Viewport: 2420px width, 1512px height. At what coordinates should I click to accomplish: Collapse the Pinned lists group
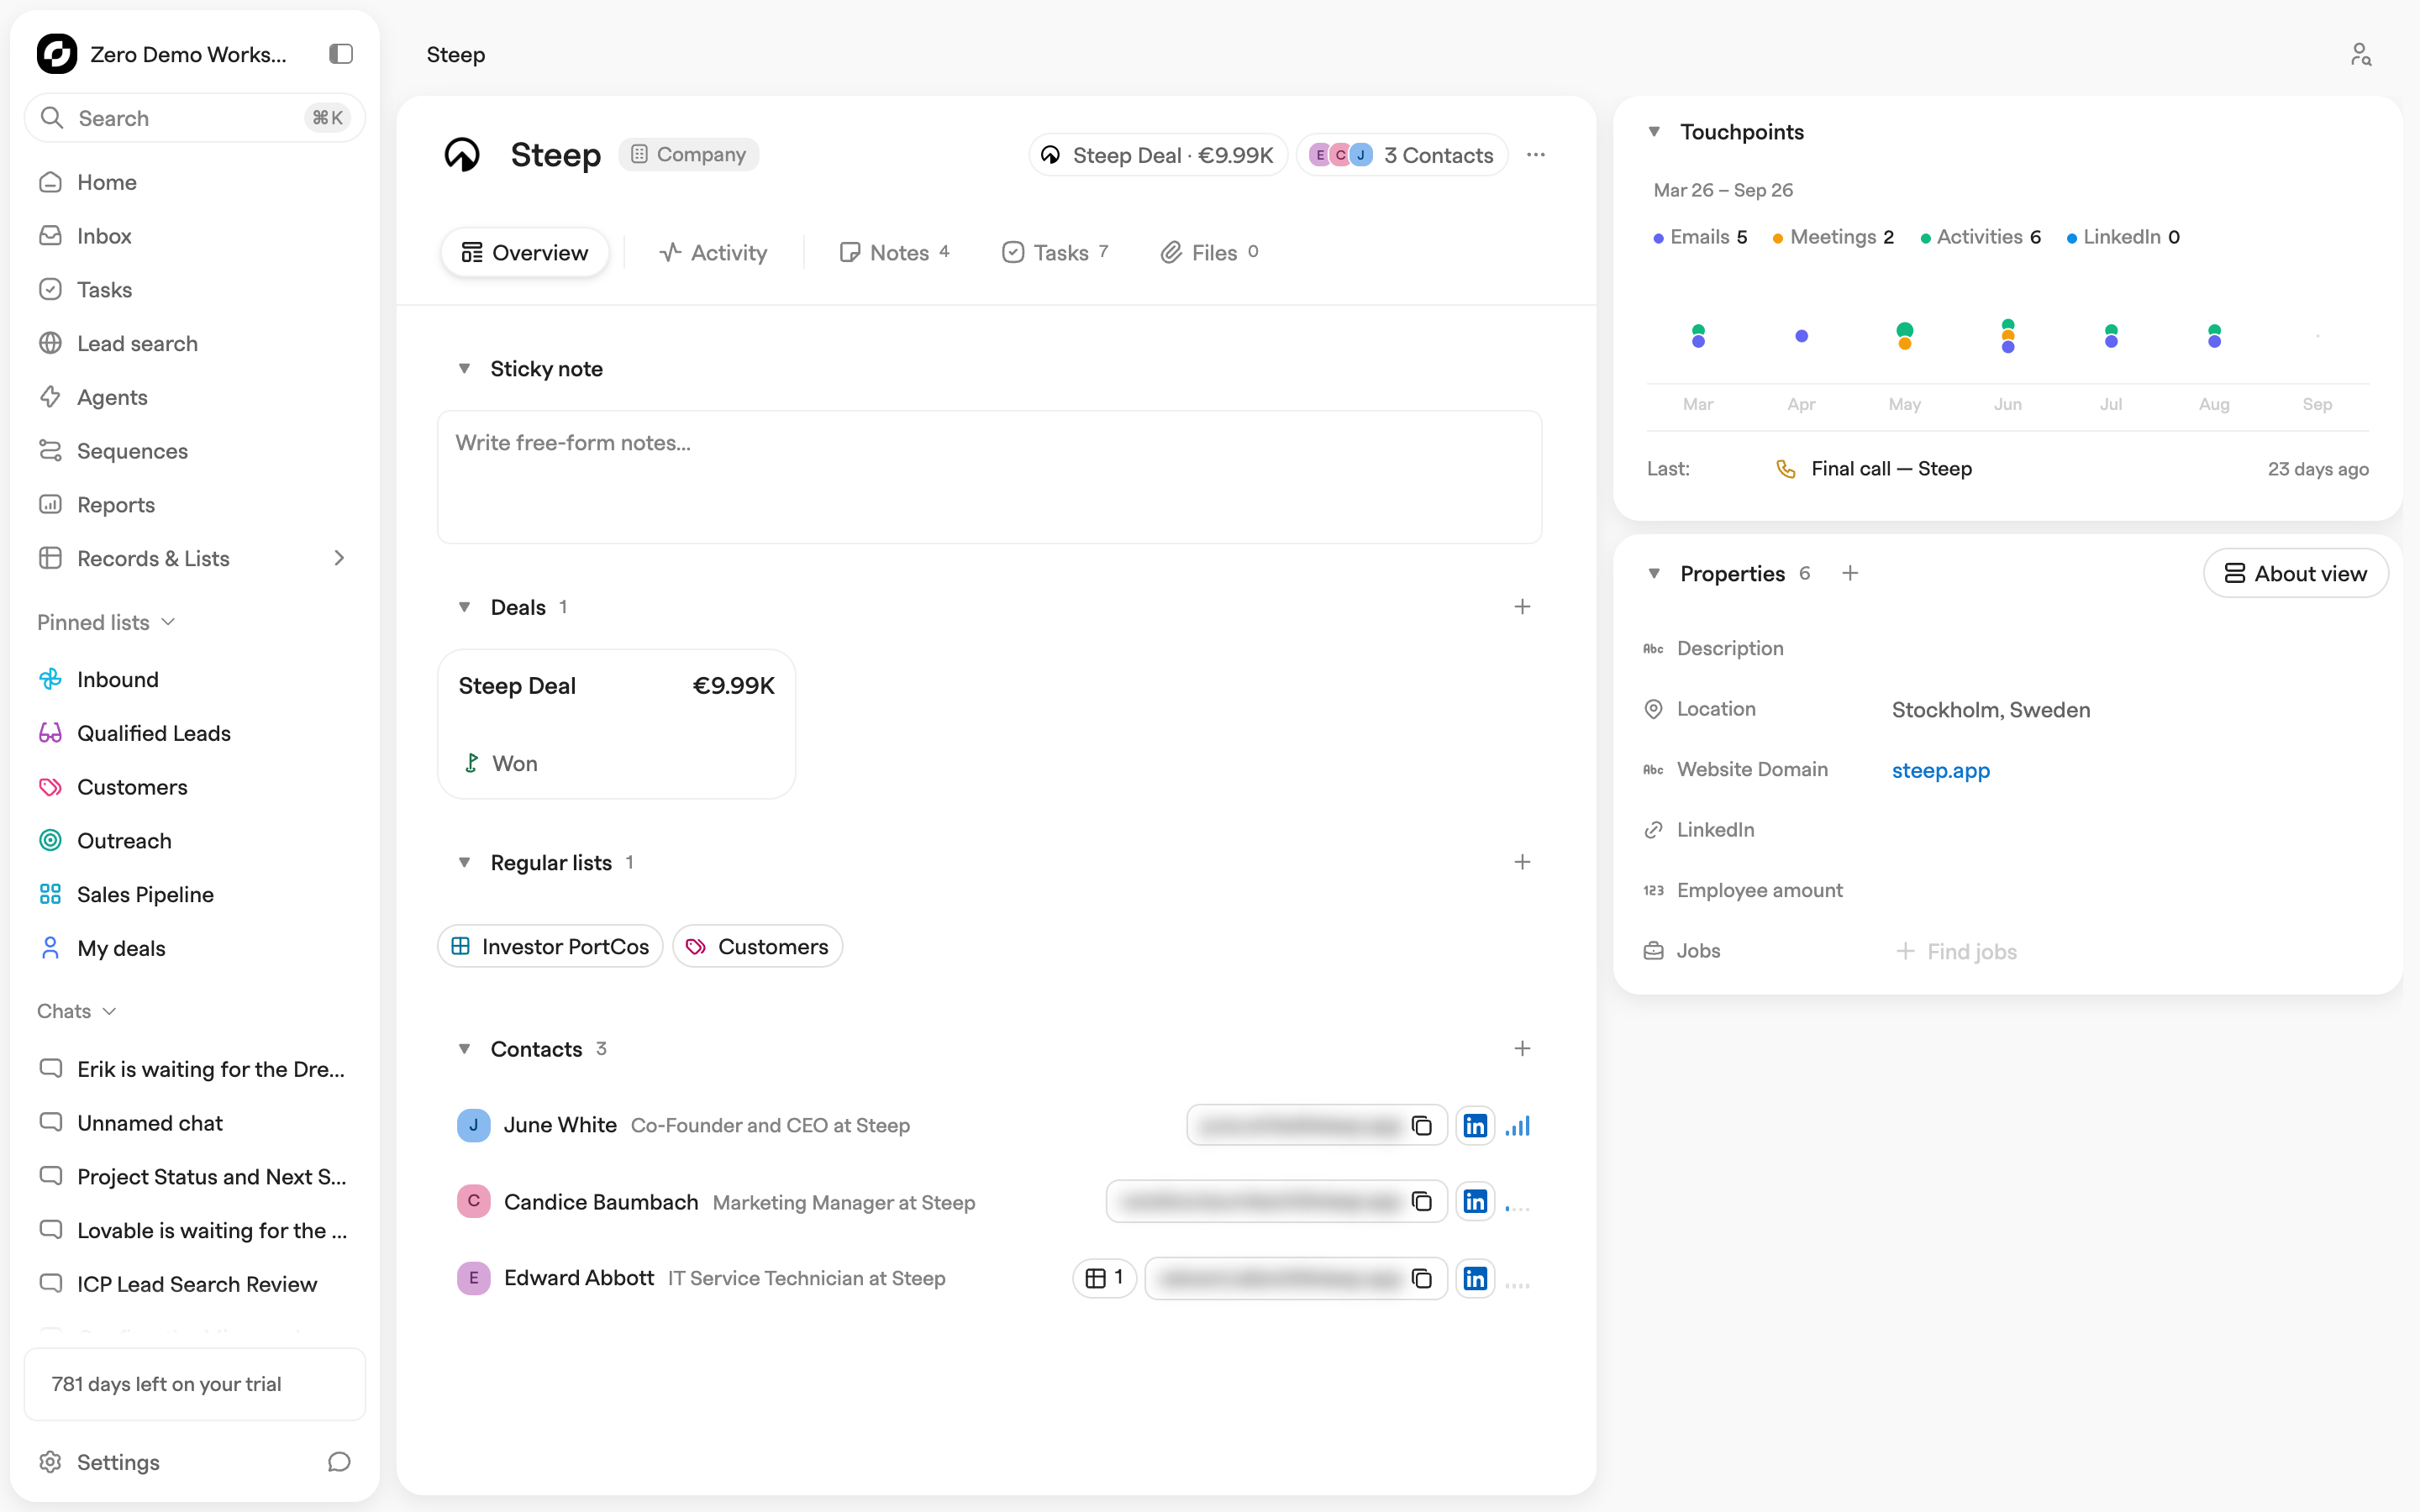[x=106, y=622]
